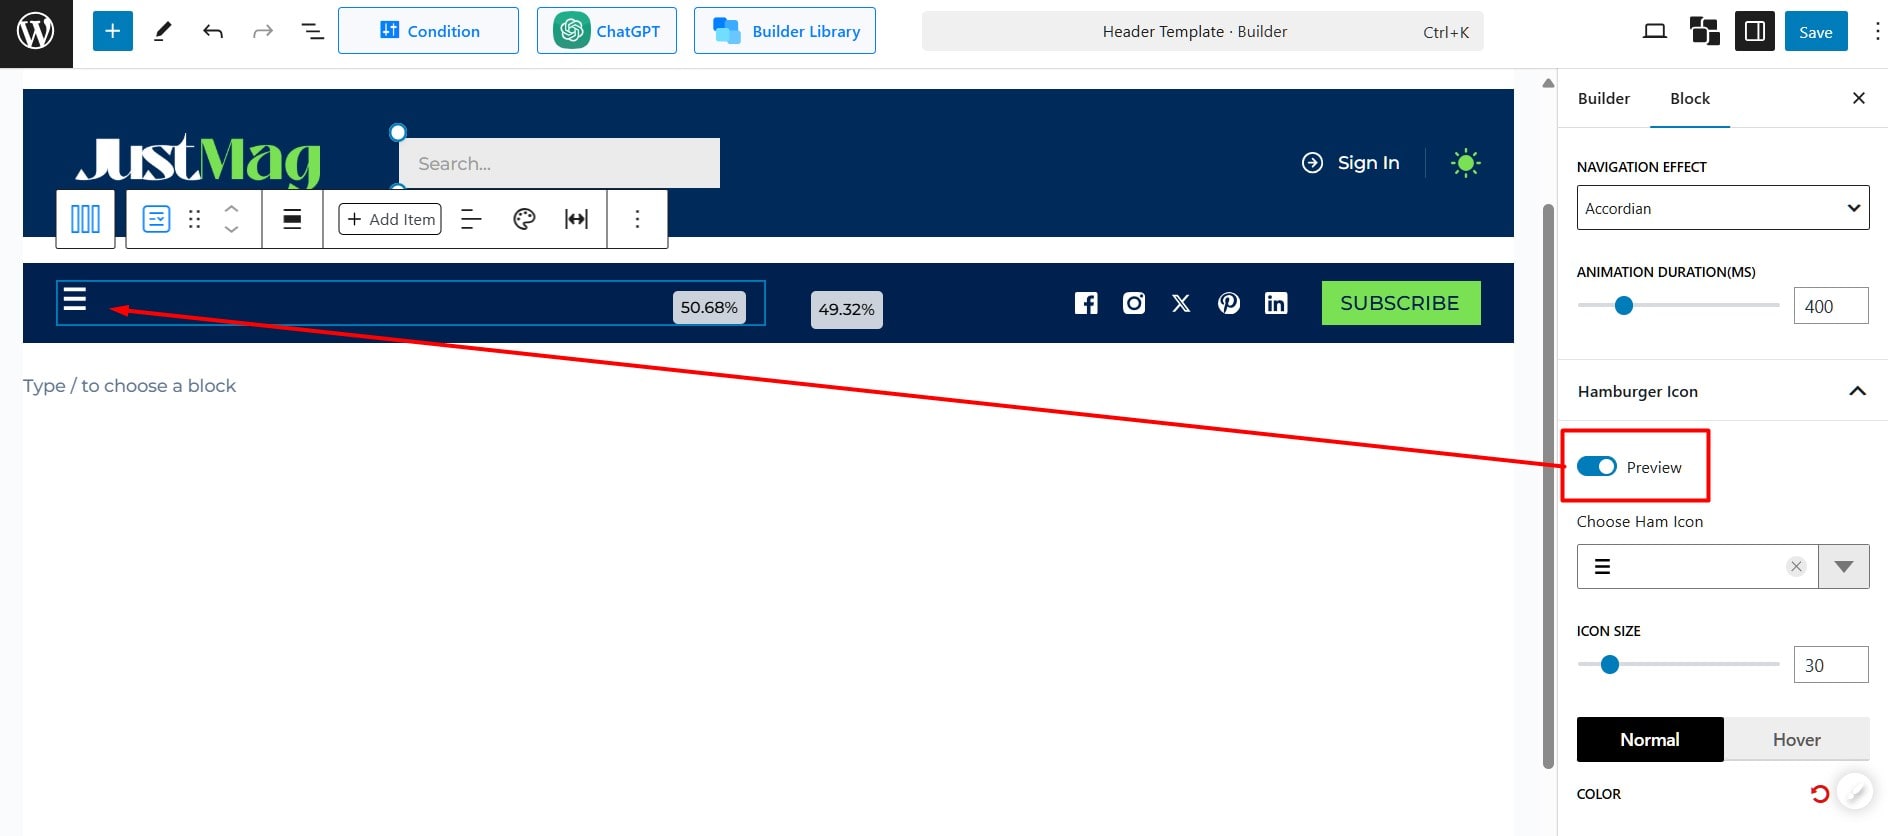This screenshot has width=1888, height=836.
Task: Move the block down with arrow
Action: click(x=231, y=230)
